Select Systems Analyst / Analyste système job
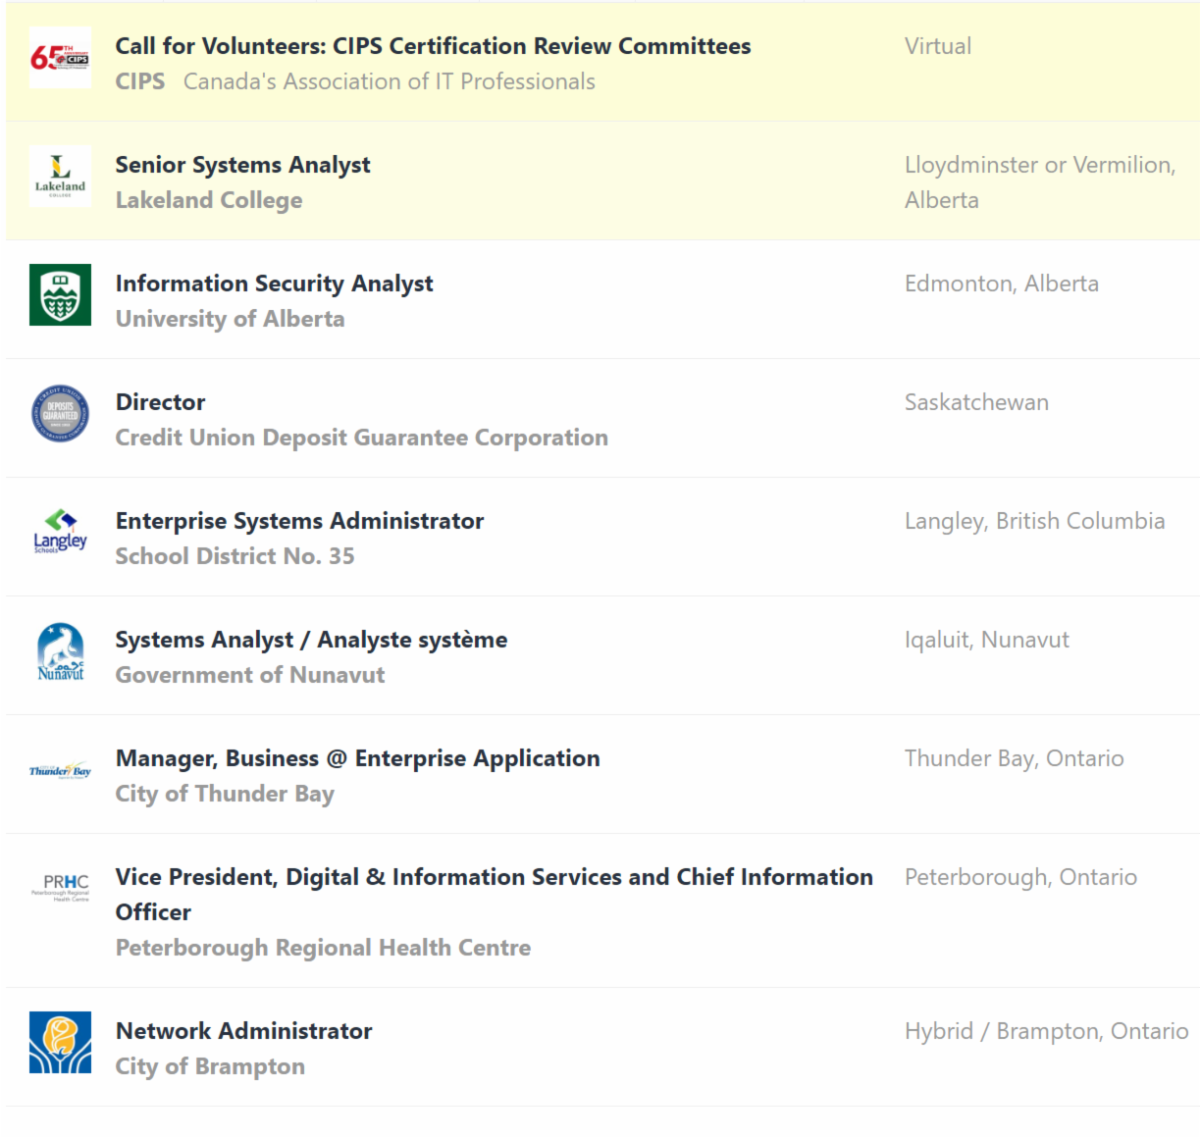 point(311,640)
